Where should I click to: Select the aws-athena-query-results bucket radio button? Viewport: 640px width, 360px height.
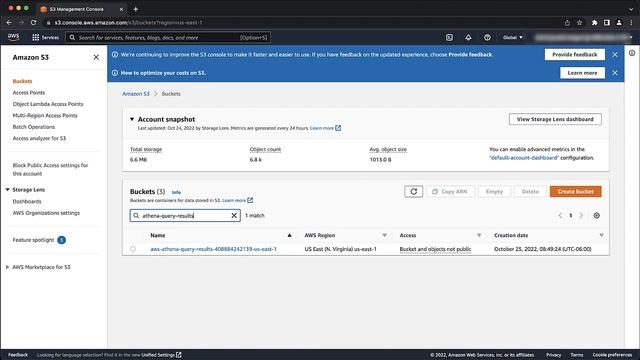click(x=133, y=249)
